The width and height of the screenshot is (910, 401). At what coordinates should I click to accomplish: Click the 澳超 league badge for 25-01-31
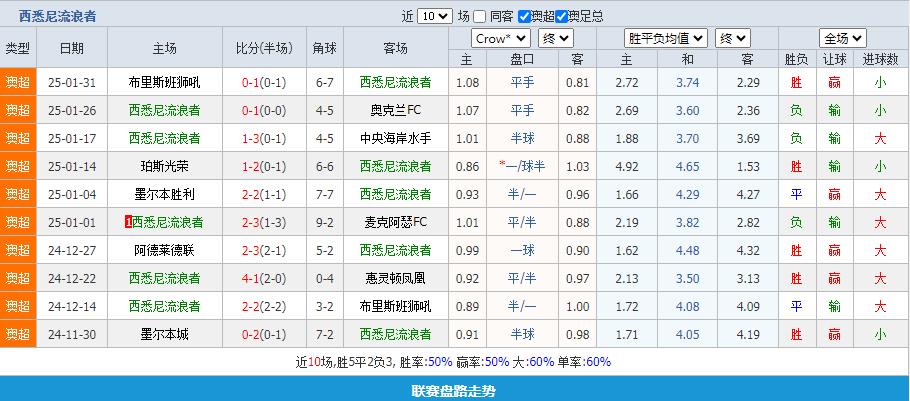18,82
